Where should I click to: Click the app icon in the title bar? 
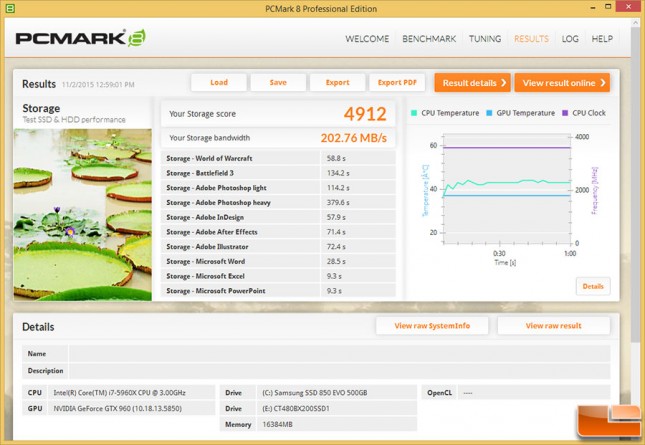[x=10, y=8]
